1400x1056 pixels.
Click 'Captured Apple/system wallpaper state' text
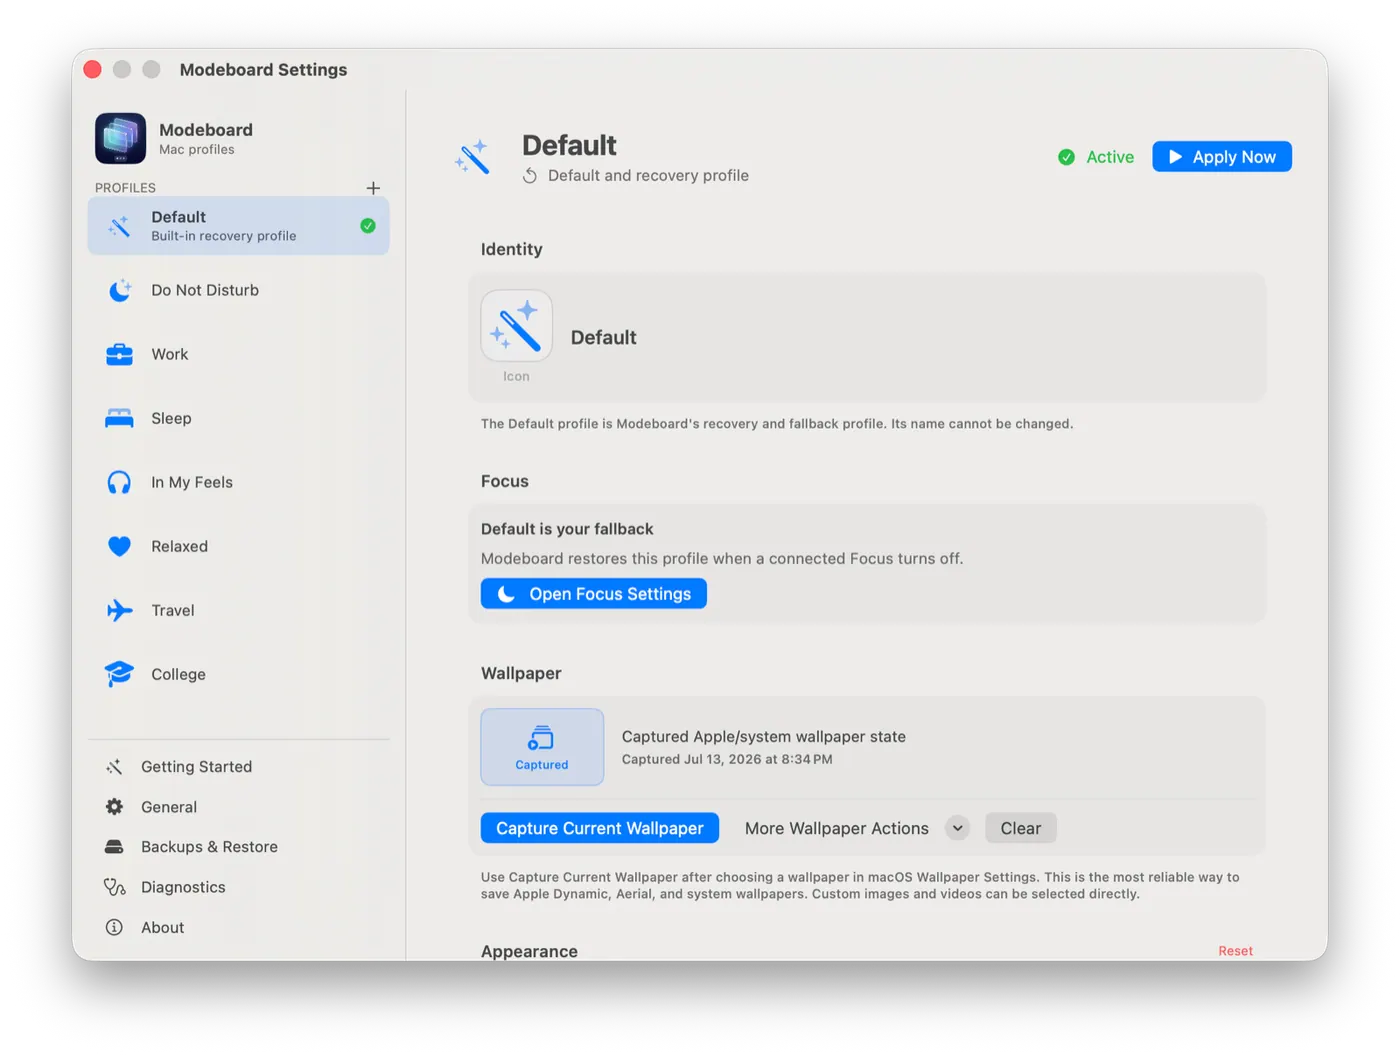pyautogui.click(x=764, y=737)
